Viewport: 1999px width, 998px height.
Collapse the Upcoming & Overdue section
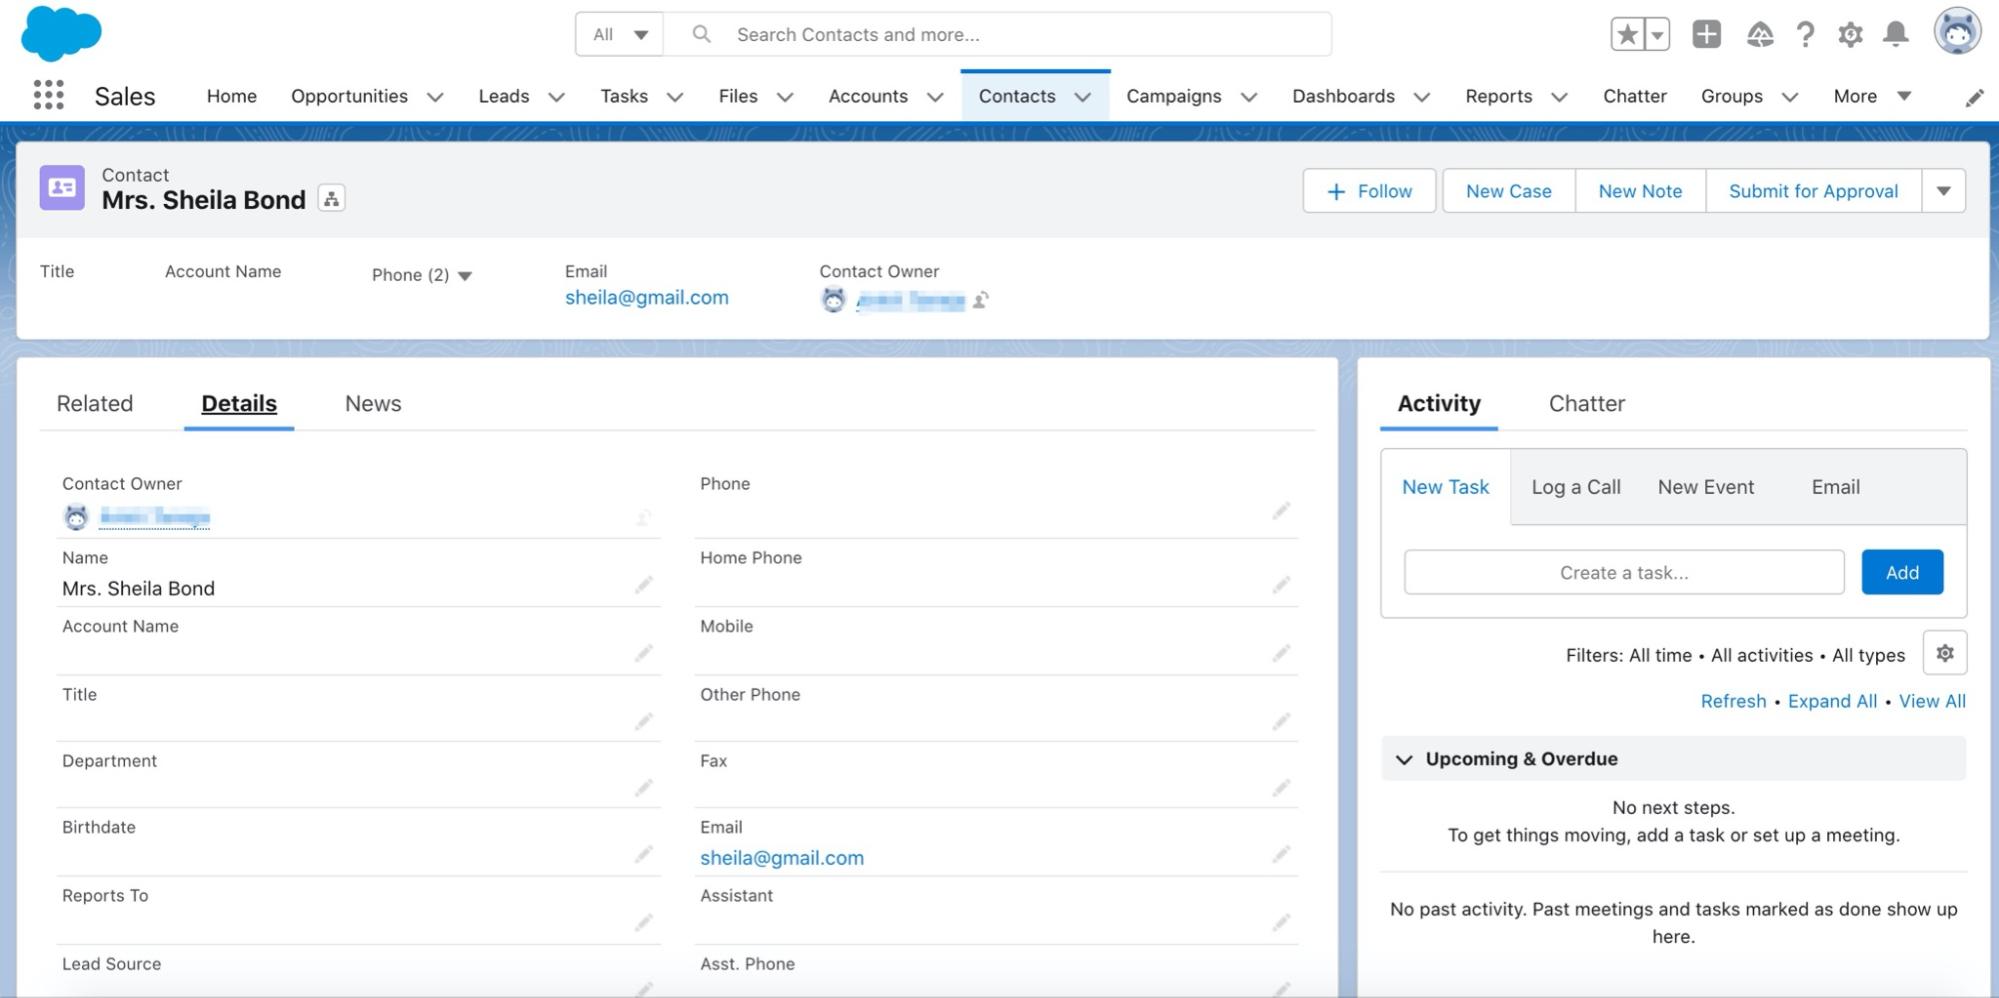[1404, 759]
